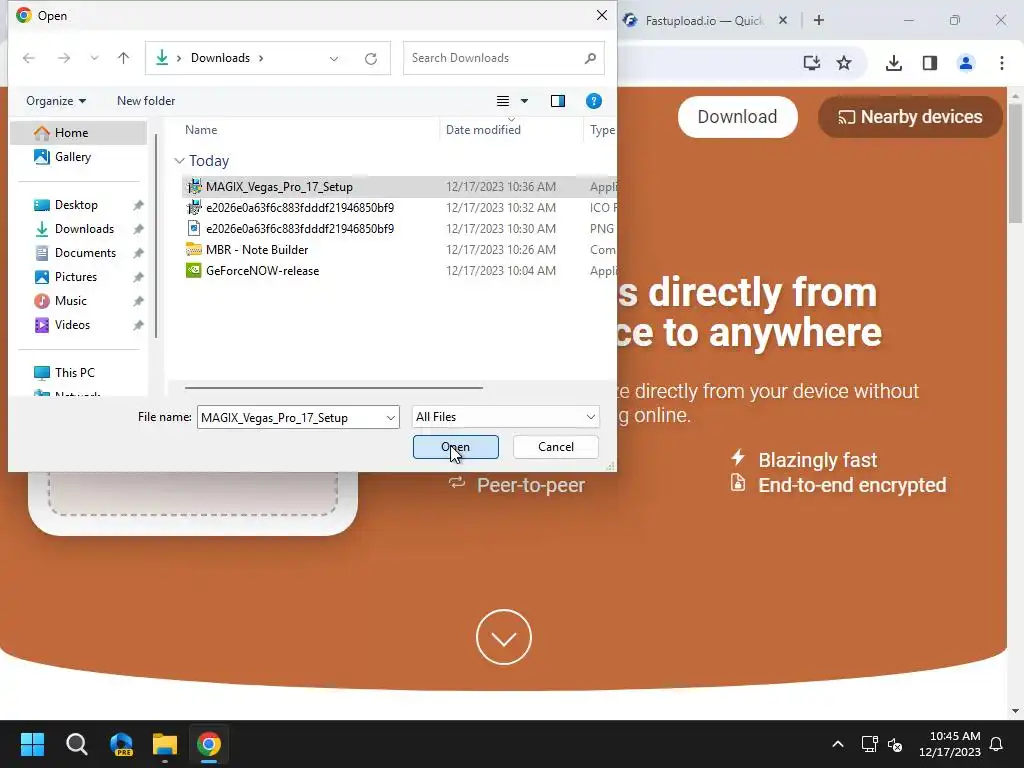The image size is (1024, 768).
Task: Select the PNG file e2026e0a63f6c883fdddf21946850bf9
Action: [398, 229]
